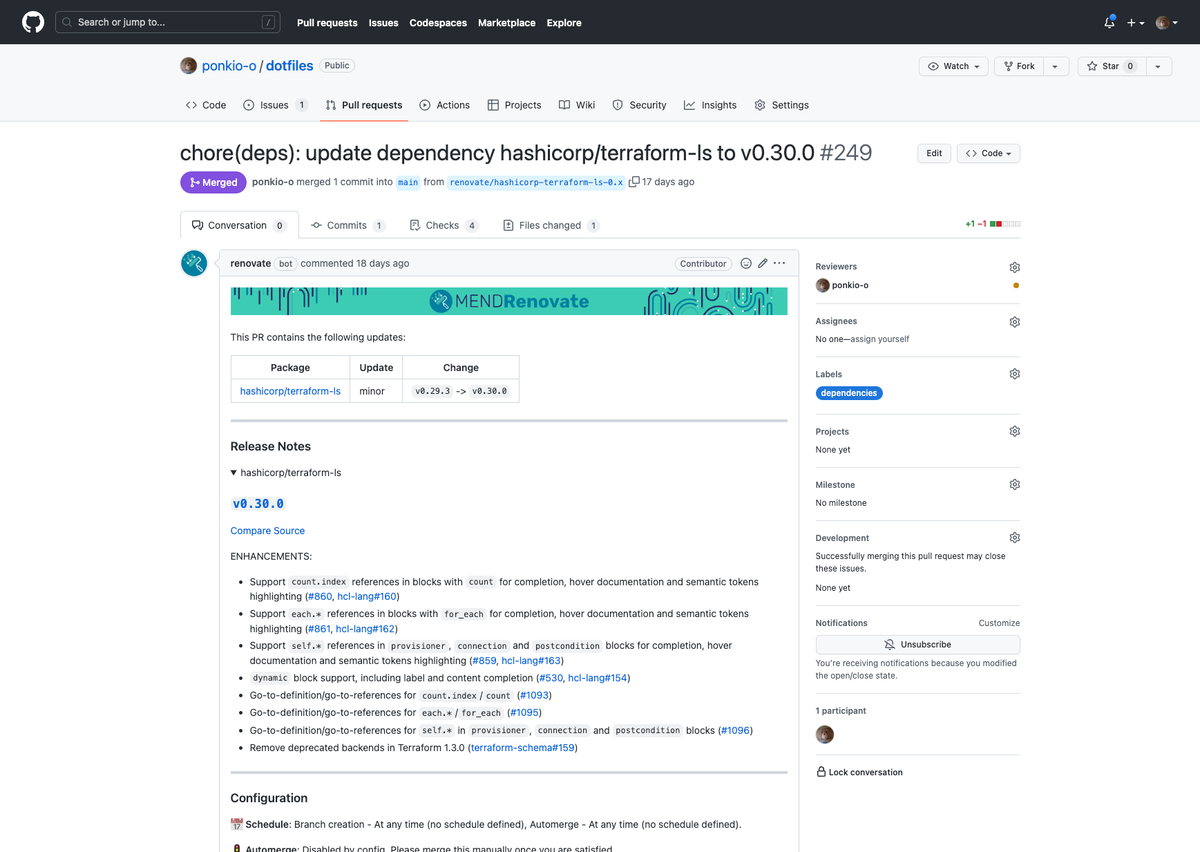This screenshot has height=852, width=1200.
Task: Edit the comment with the pencil icon
Action: 763,263
